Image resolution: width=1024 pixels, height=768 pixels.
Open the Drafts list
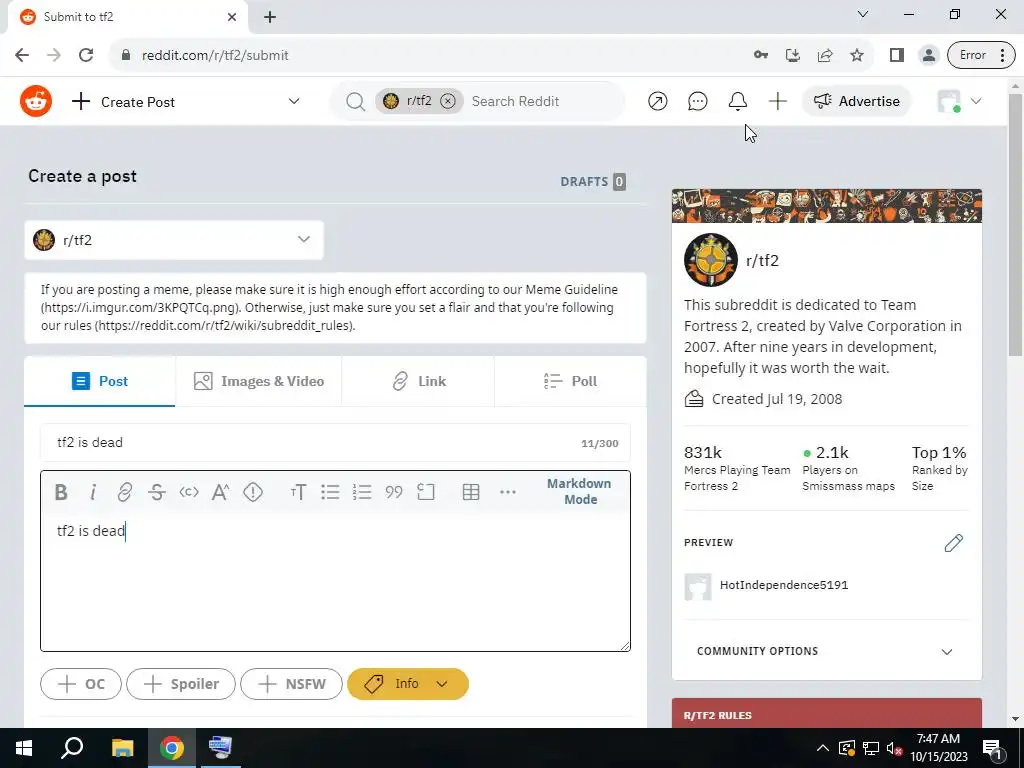(x=593, y=182)
